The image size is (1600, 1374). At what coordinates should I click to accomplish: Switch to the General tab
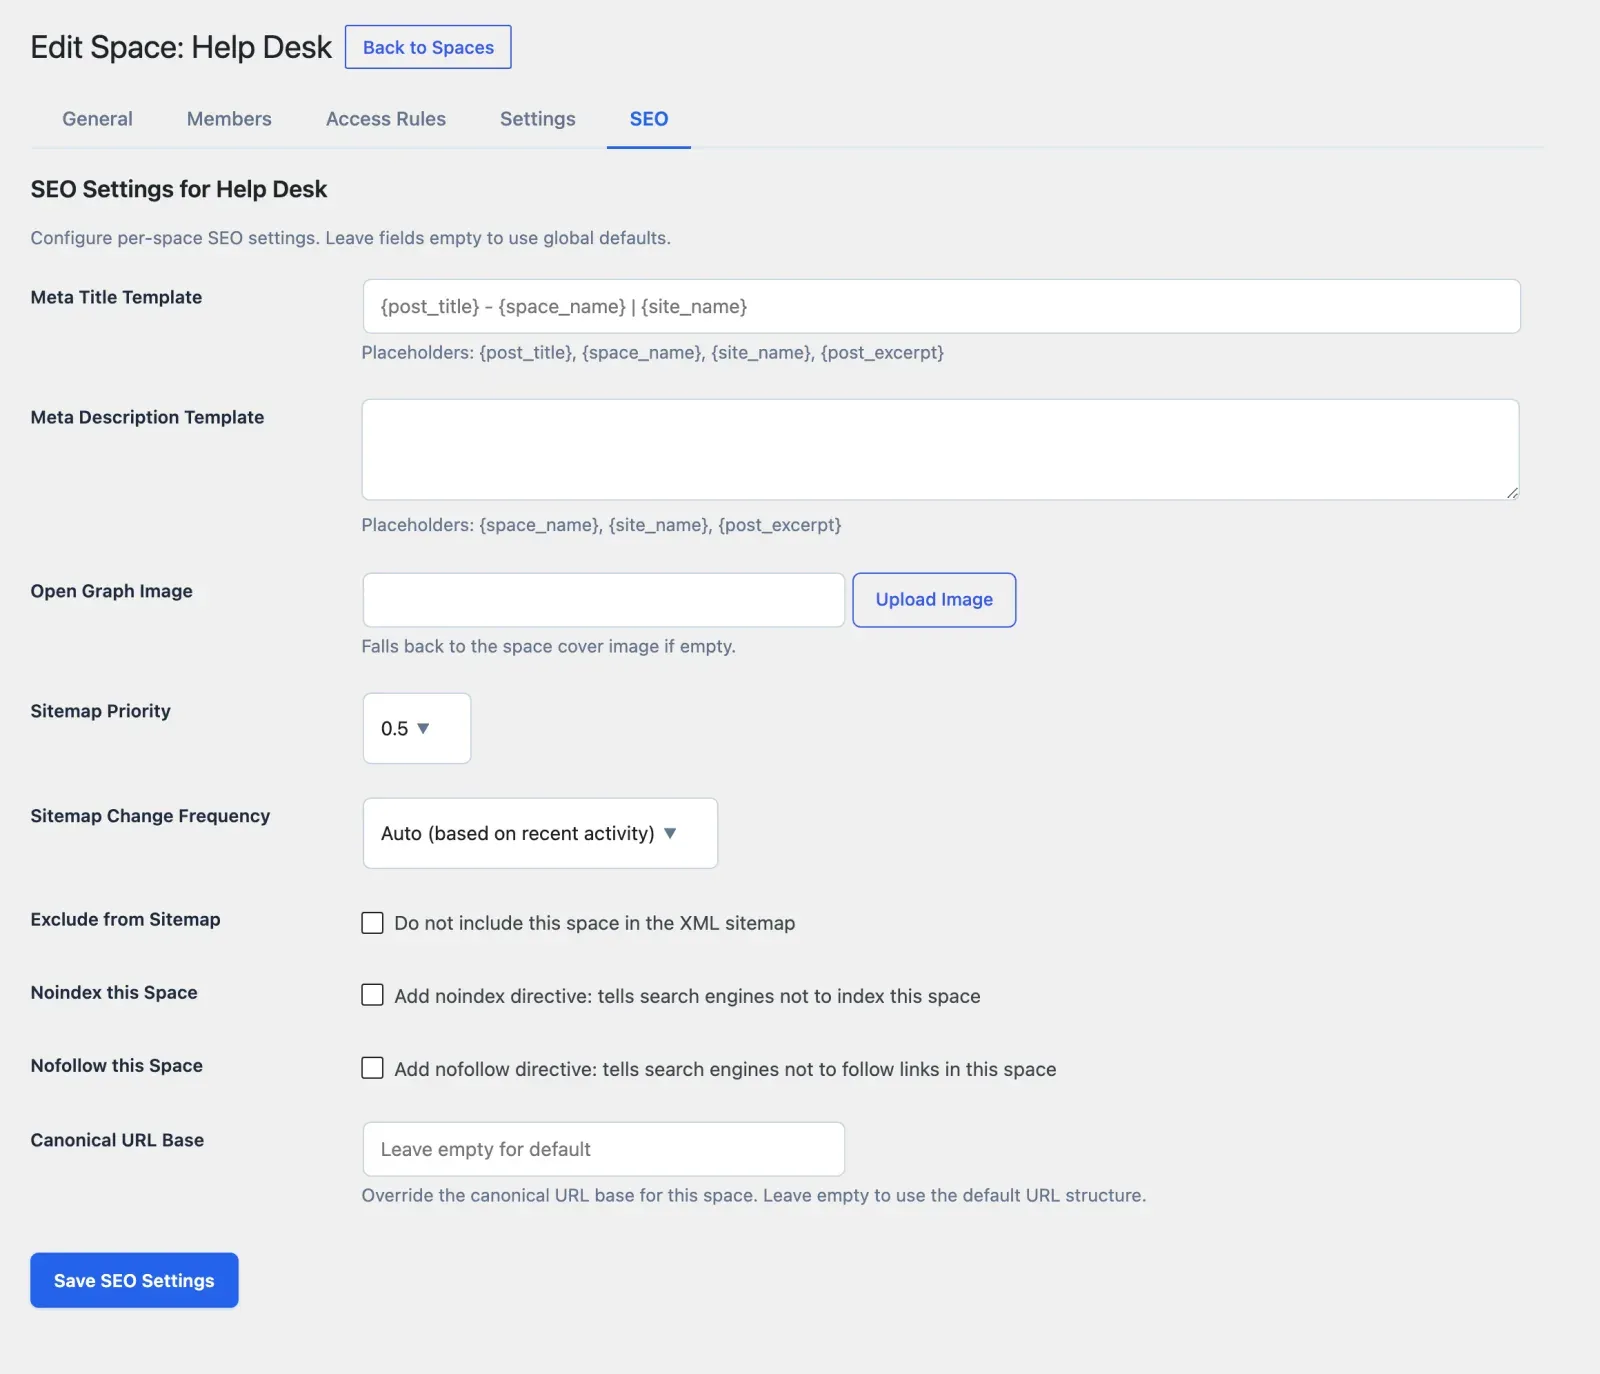point(97,119)
